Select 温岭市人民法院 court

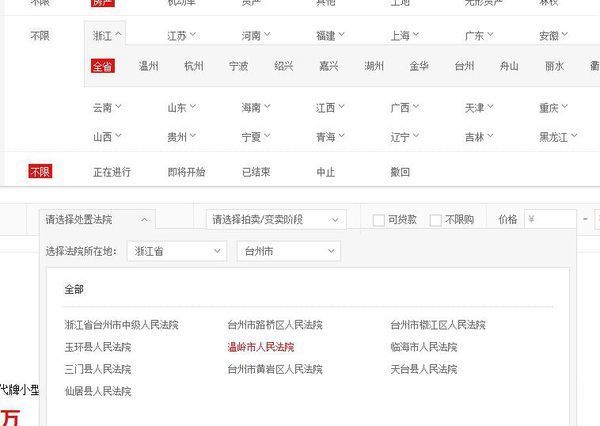260,347
